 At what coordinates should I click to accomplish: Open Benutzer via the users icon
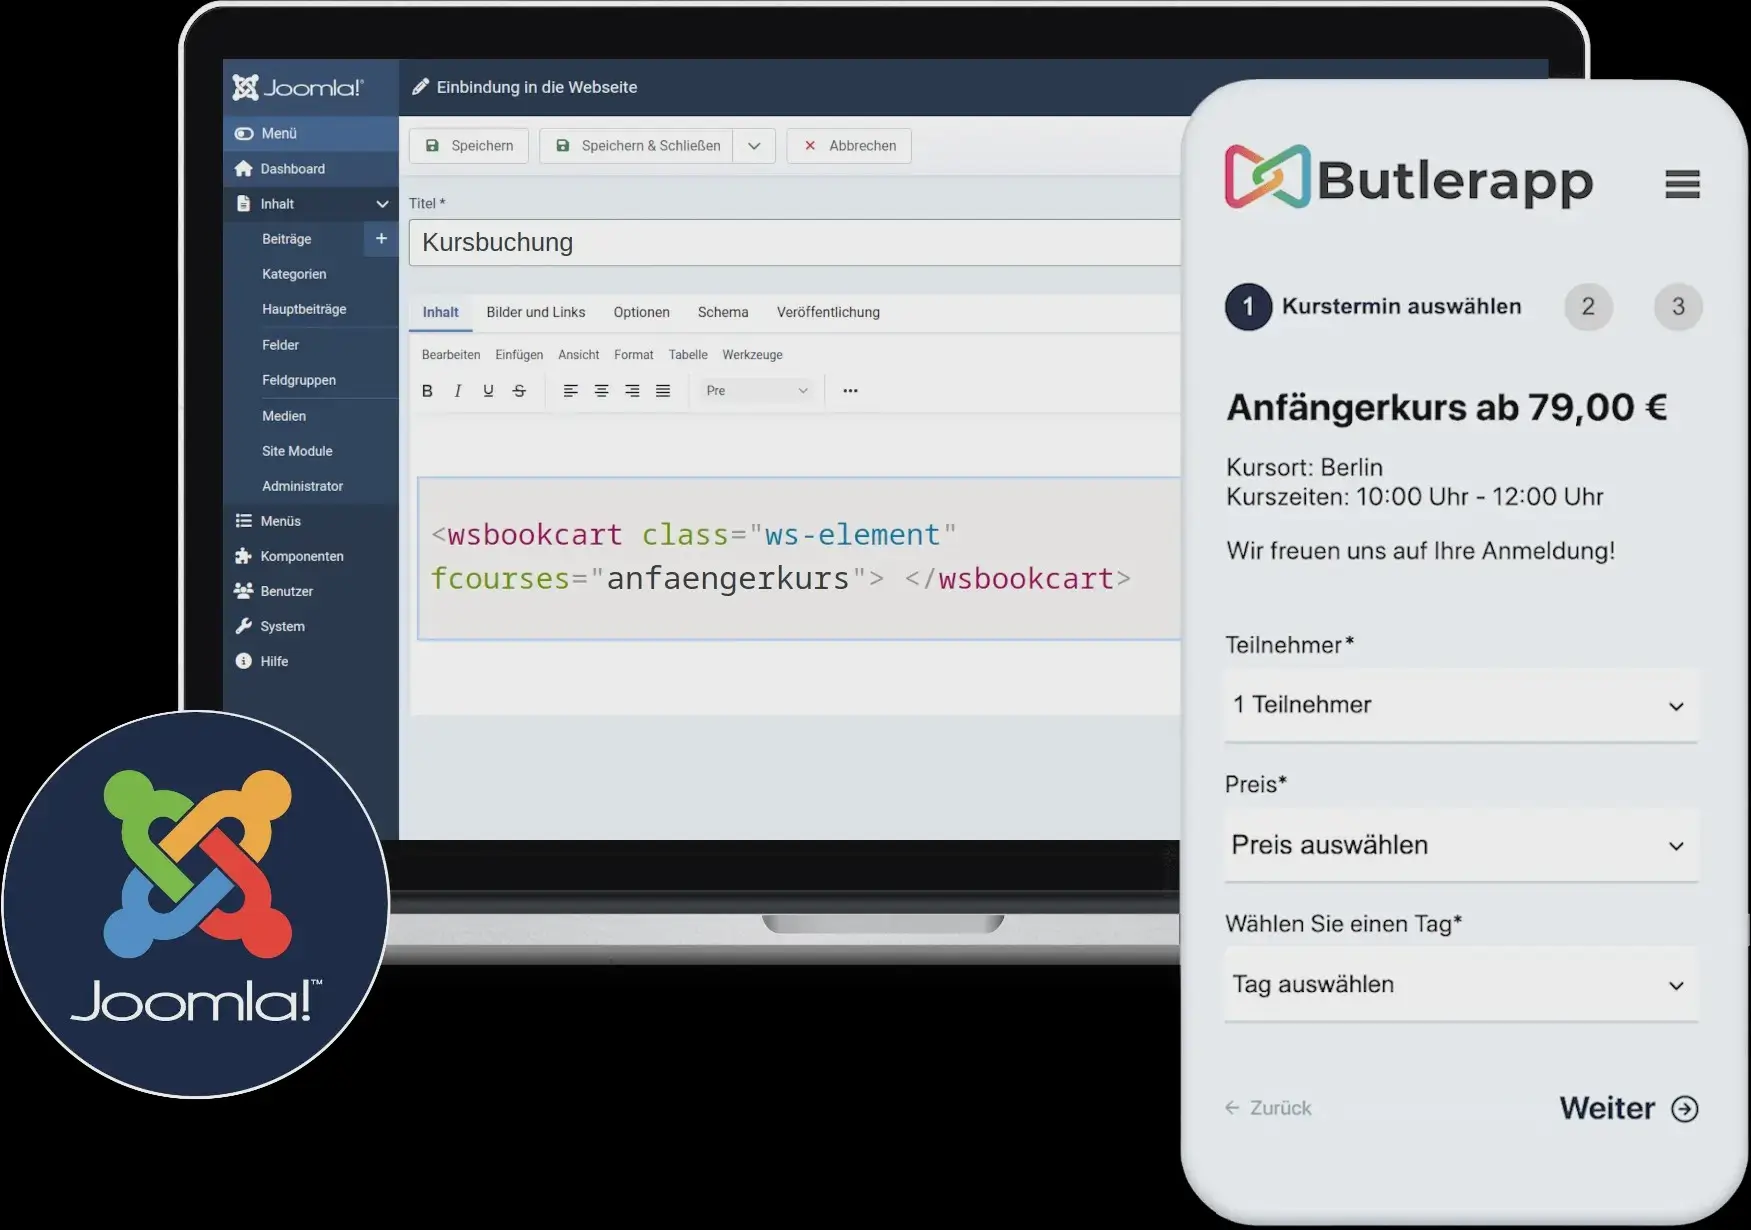(x=243, y=591)
